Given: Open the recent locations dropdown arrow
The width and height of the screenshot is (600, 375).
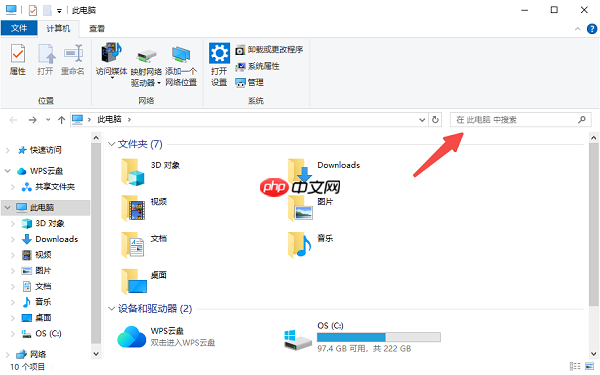Looking at the screenshot, I should (x=48, y=120).
